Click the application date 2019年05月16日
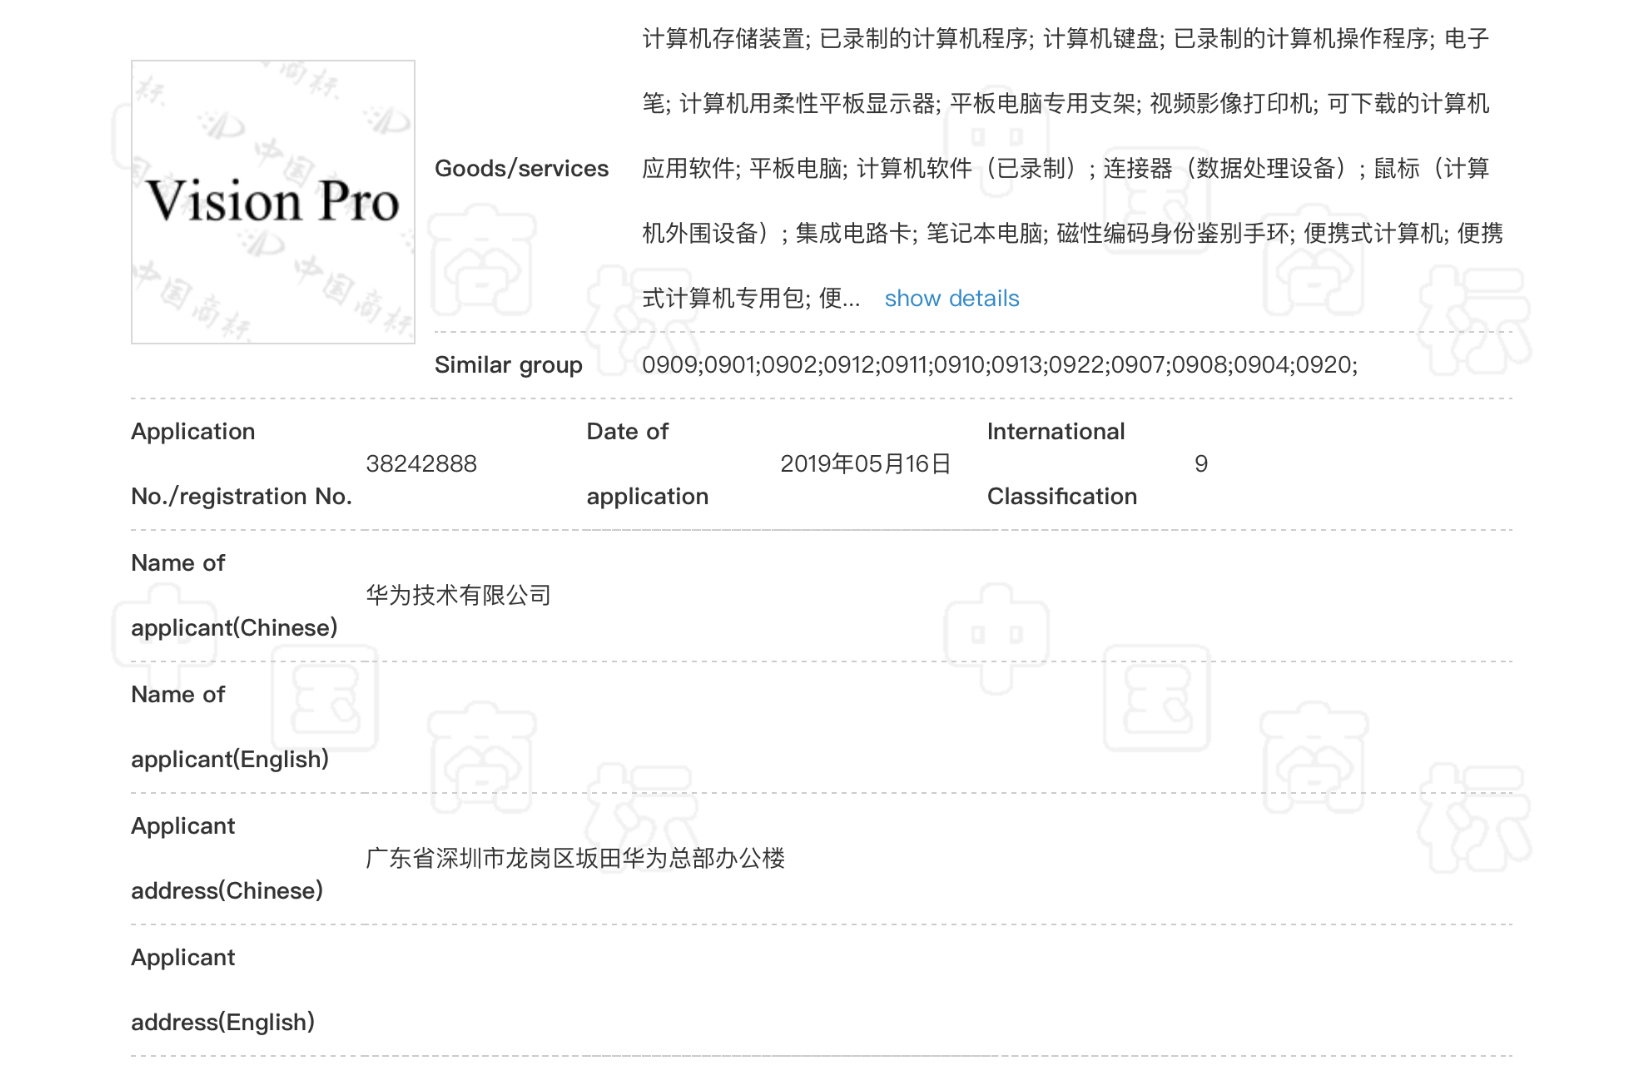The image size is (1645, 1066). coord(865,464)
